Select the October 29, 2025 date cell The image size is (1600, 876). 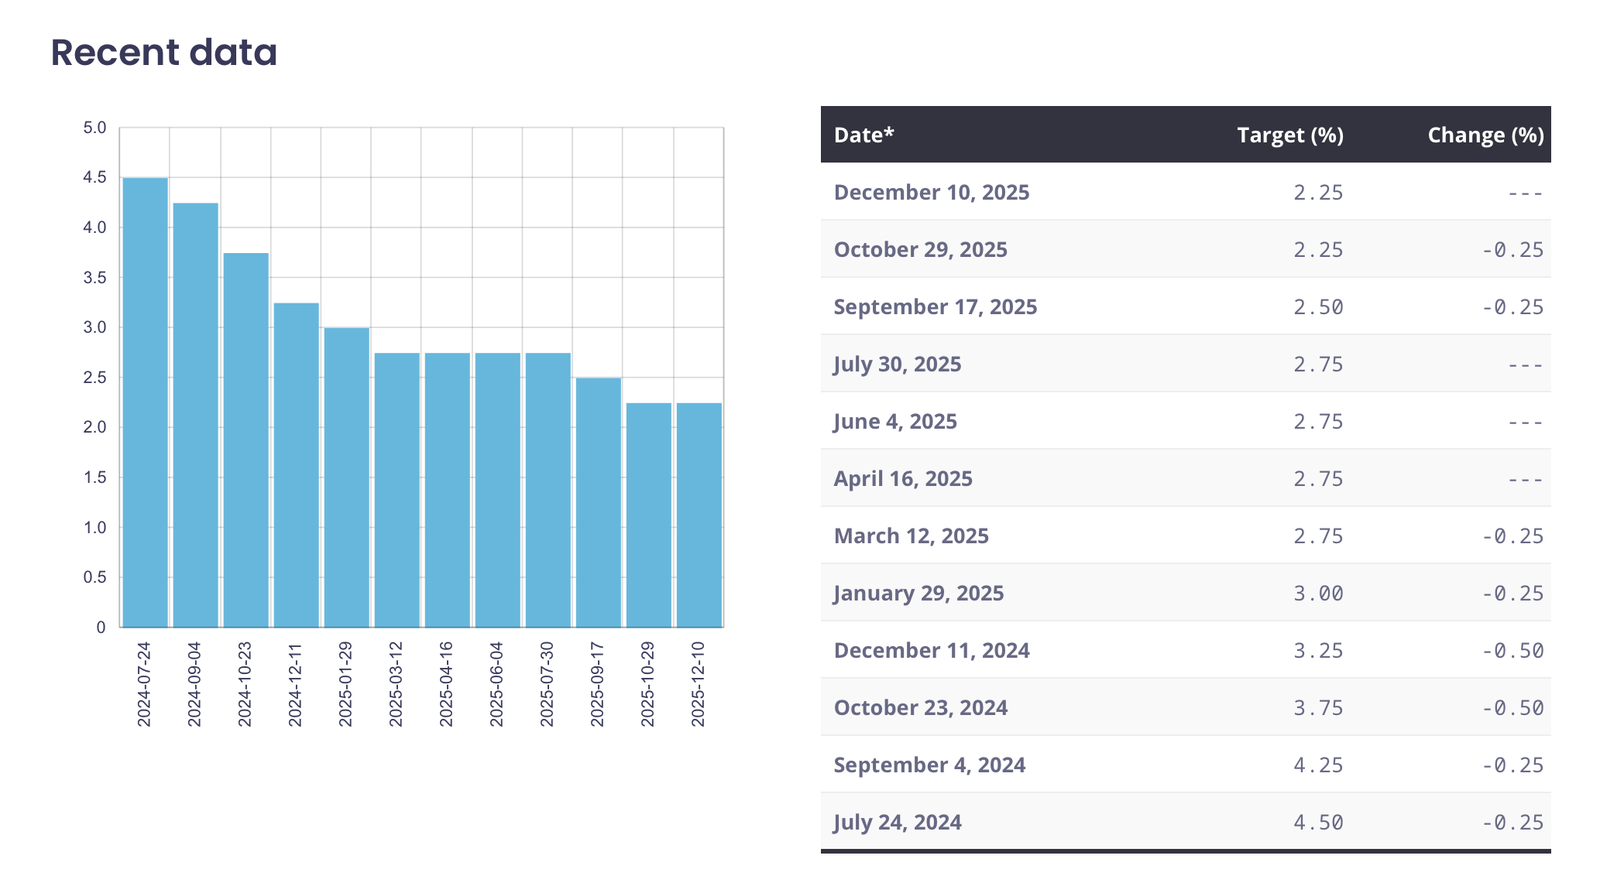tap(920, 250)
